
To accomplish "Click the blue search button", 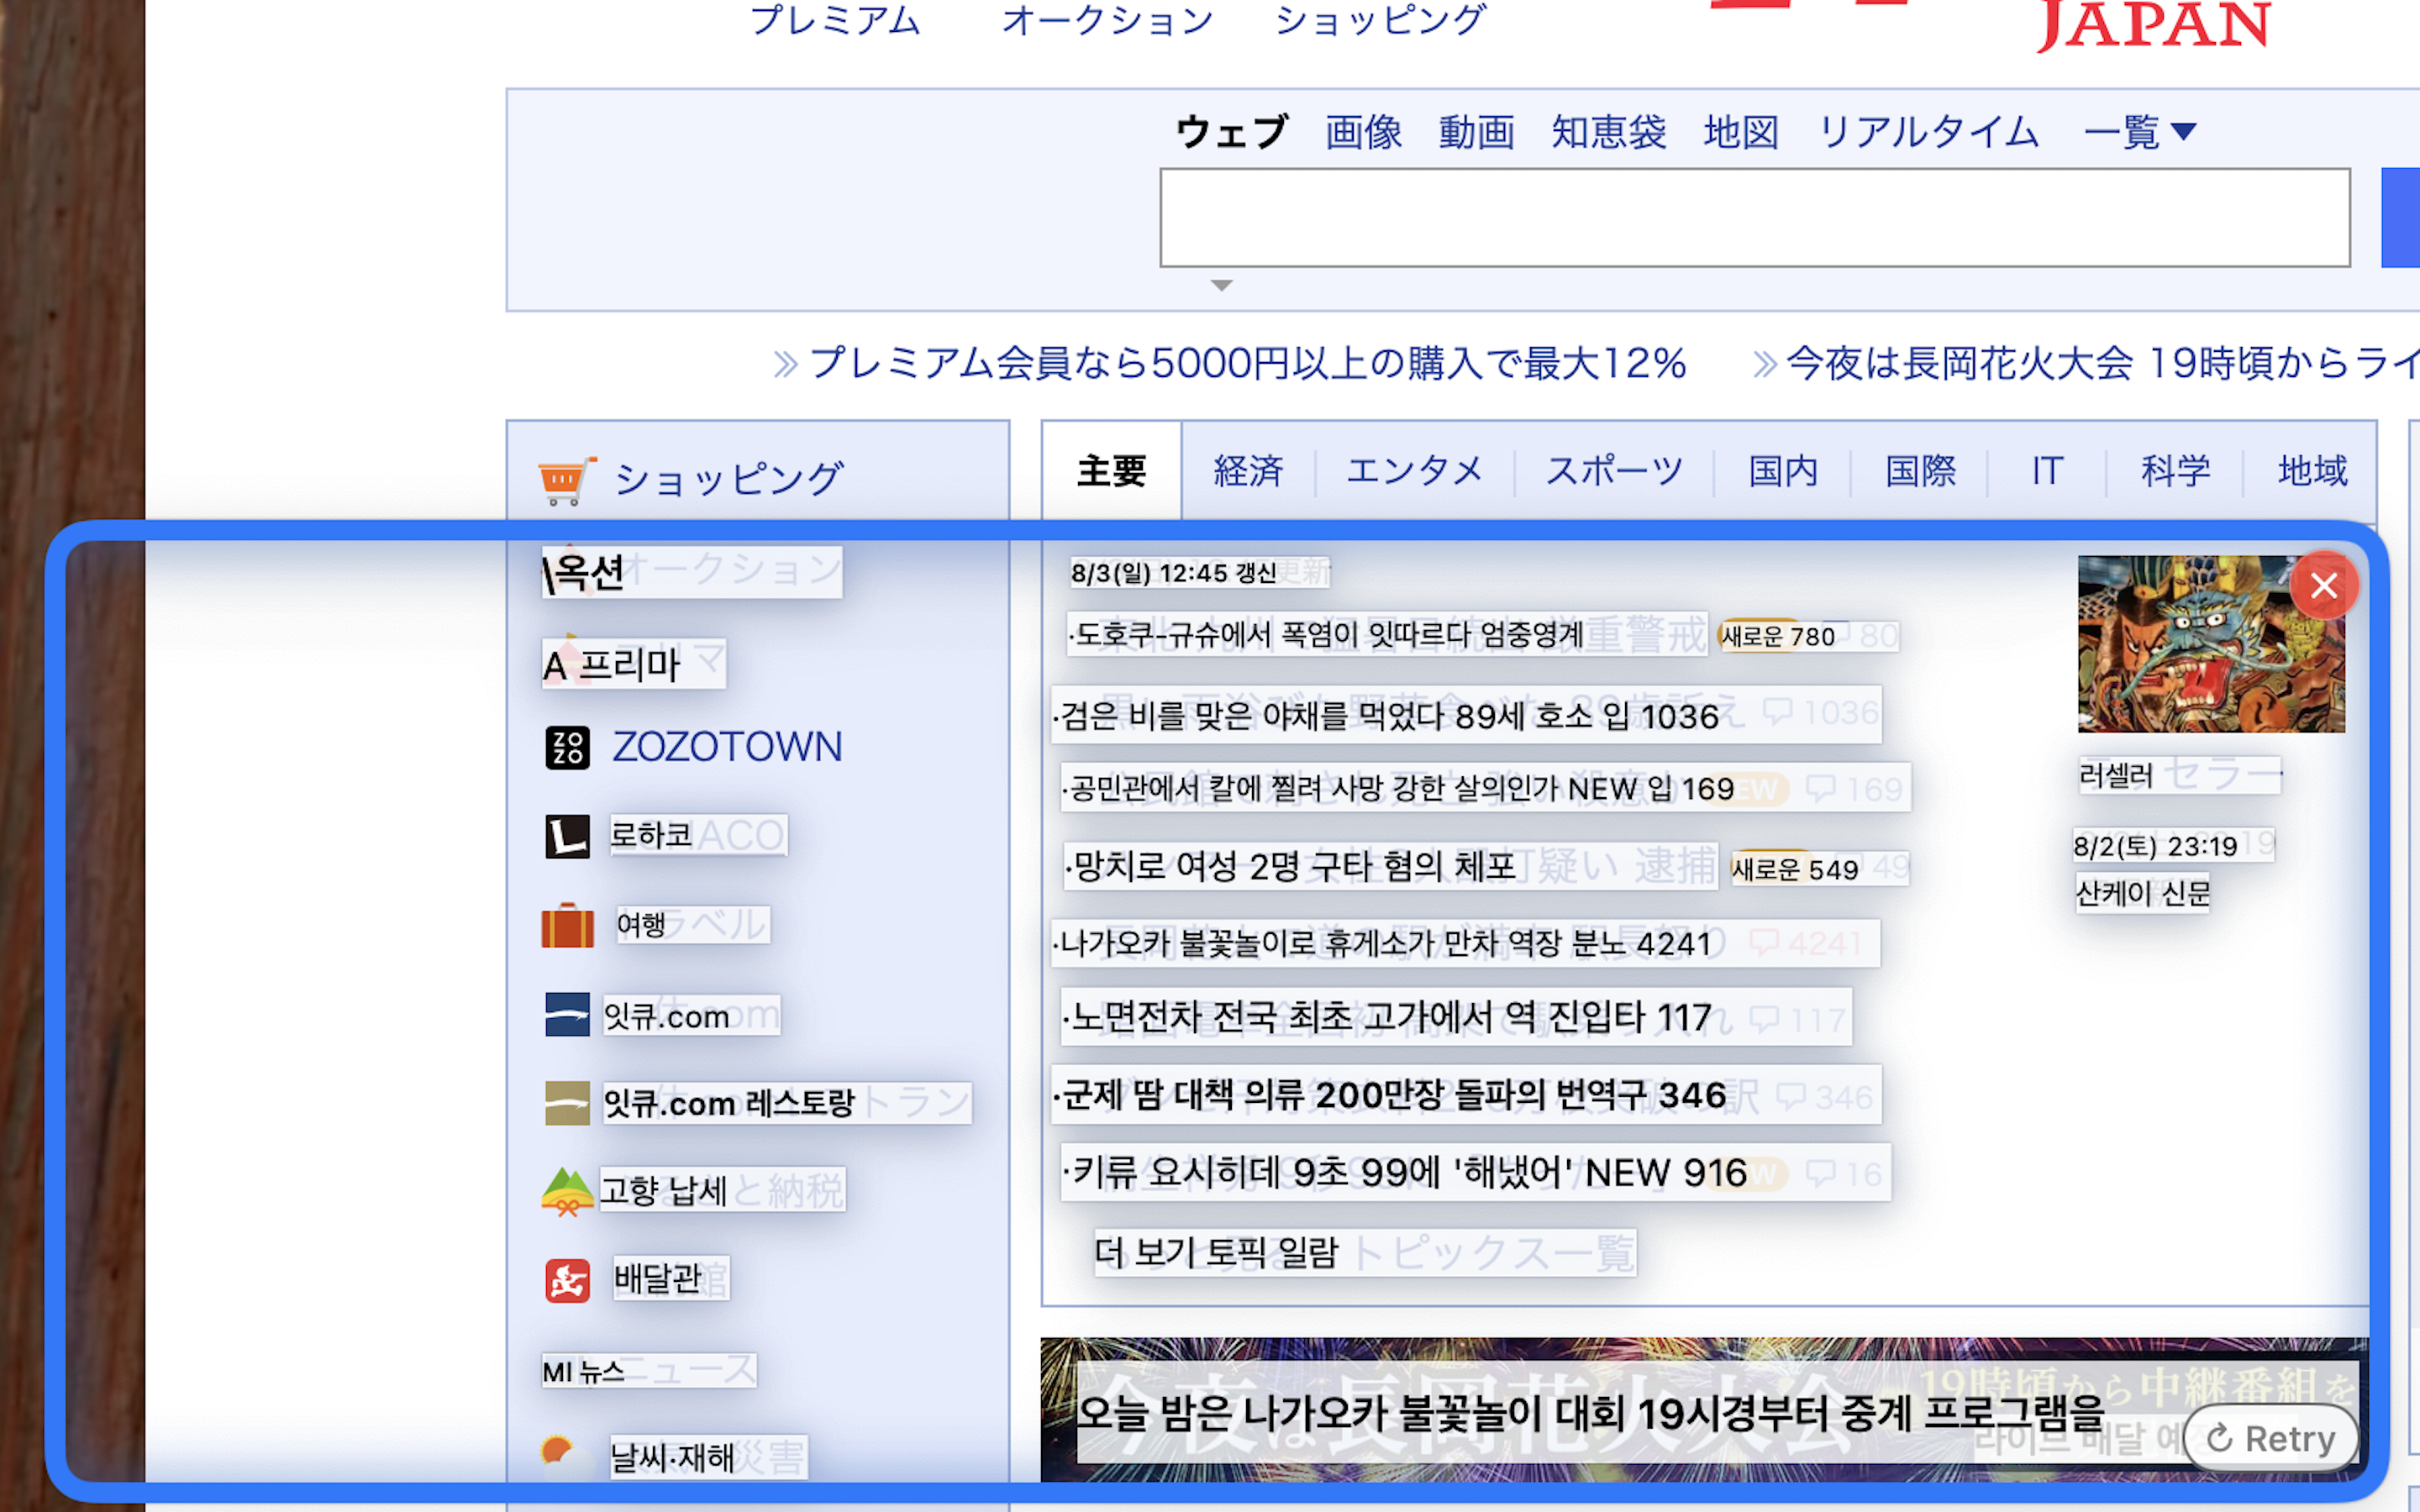I will (2400, 218).
